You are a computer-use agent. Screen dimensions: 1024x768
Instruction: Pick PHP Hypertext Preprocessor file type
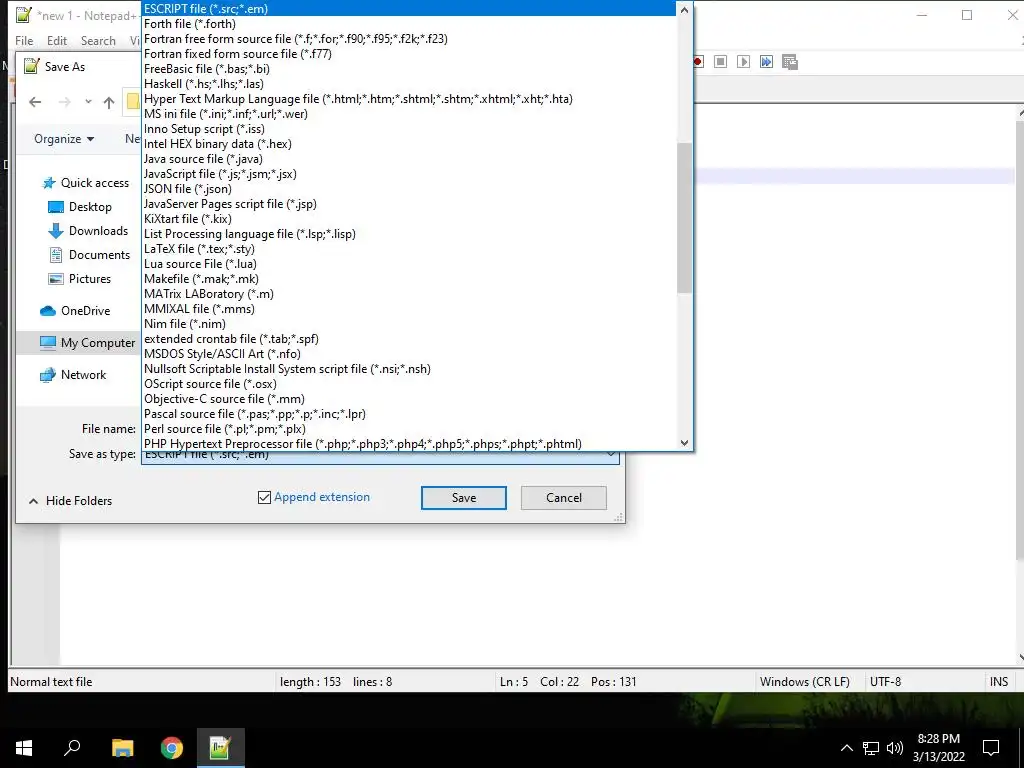[x=408, y=443]
